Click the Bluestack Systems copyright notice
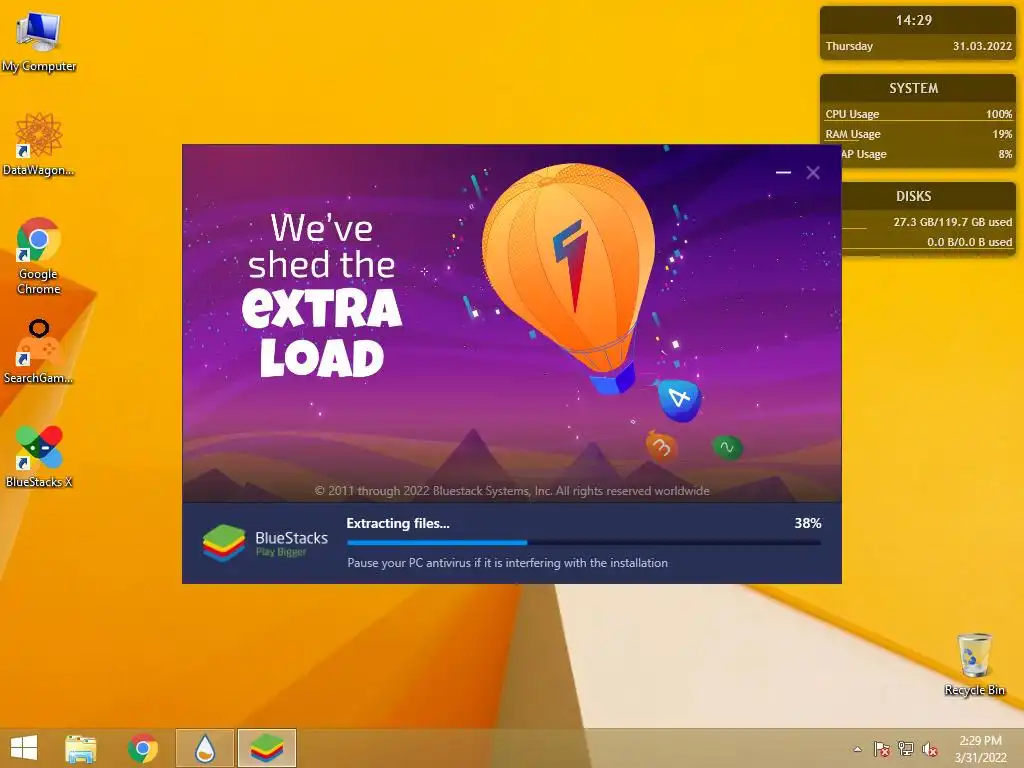Image resolution: width=1024 pixels, height=768 pixels. (512, 490)
